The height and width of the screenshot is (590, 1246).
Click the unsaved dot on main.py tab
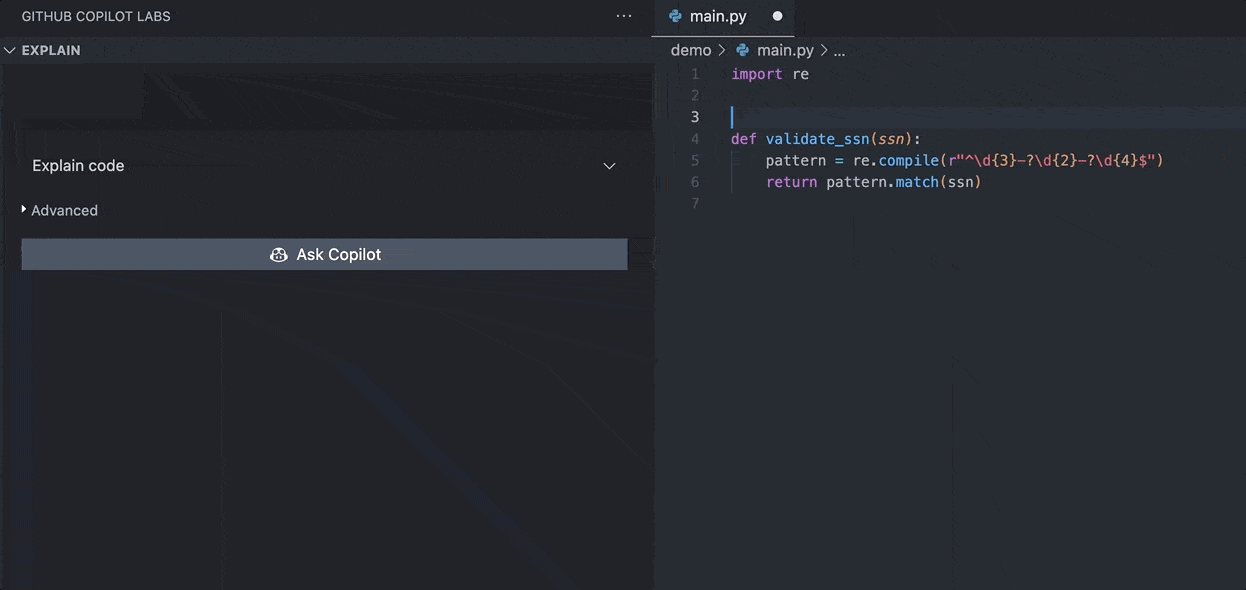point(777,17)
